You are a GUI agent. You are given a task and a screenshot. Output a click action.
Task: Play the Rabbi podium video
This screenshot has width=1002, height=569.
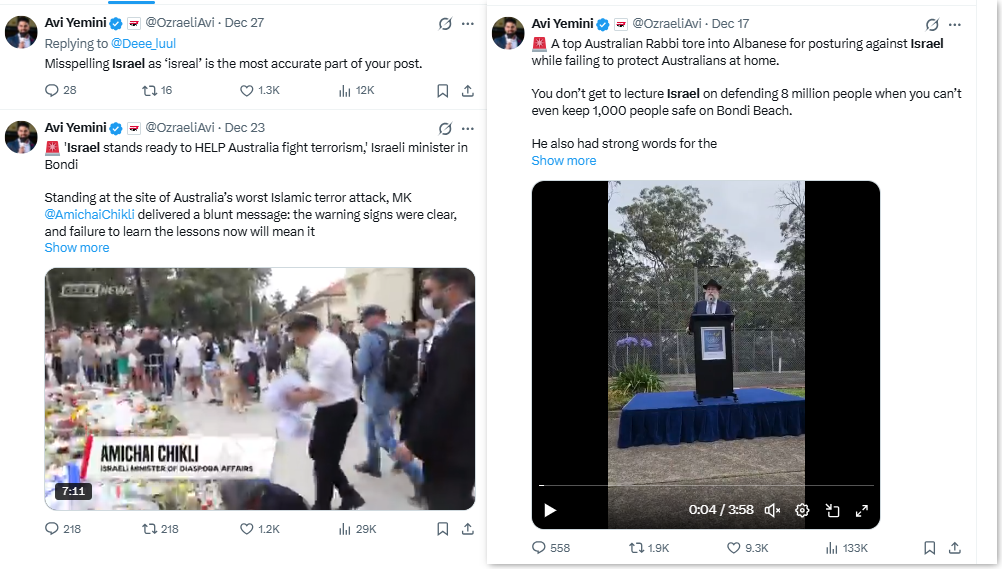549,510
